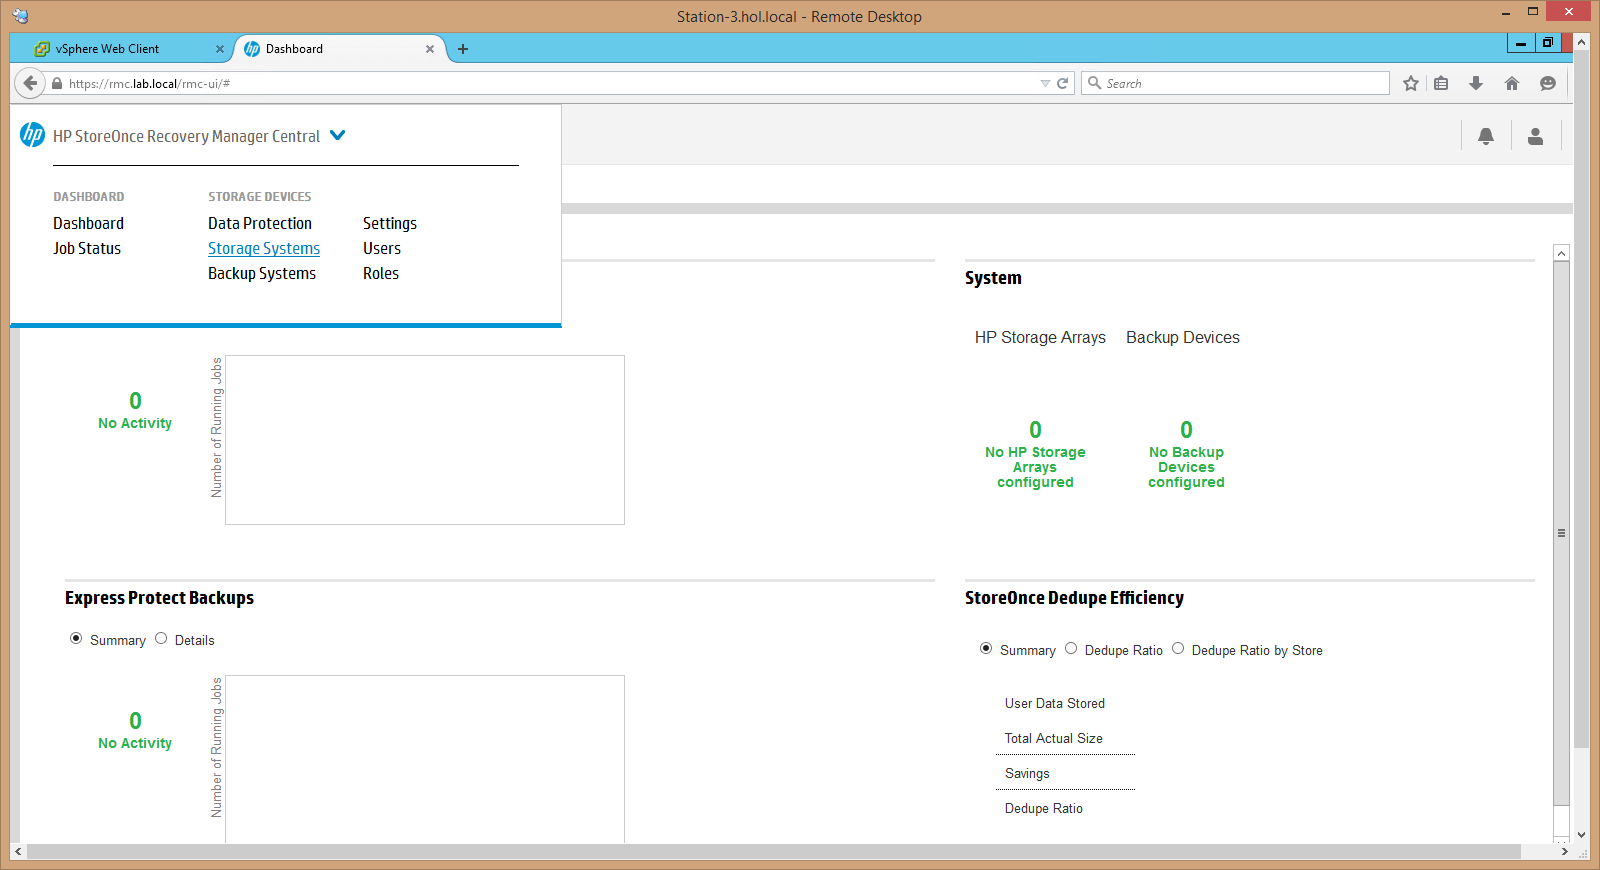This screenshot has height=870, width=1600.
Task: Bookmark this page with the star icon
Action: tap(1411, 83)
